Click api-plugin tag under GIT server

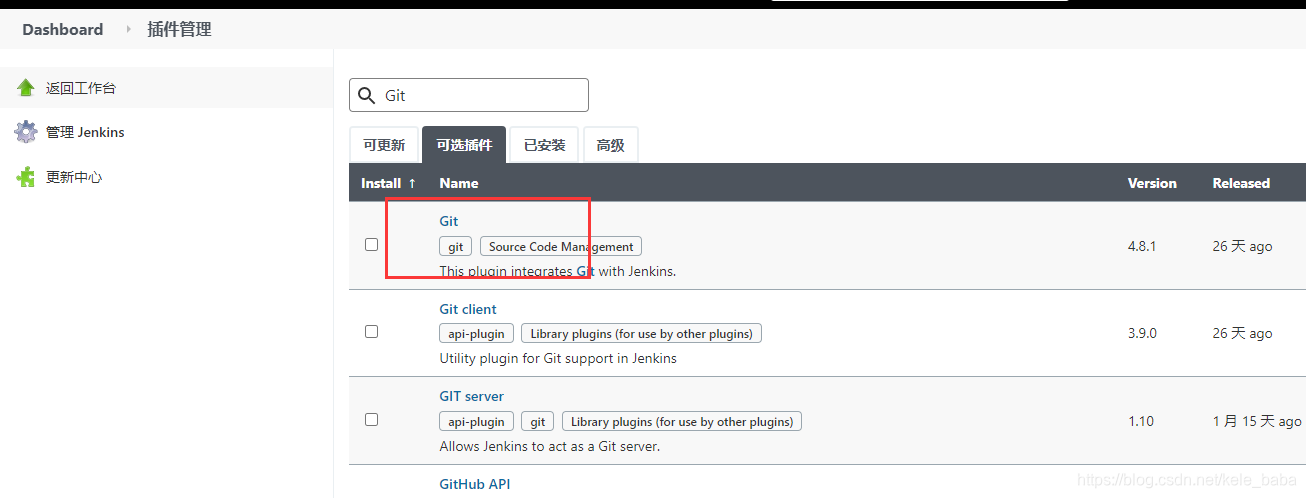coord(477,421)
